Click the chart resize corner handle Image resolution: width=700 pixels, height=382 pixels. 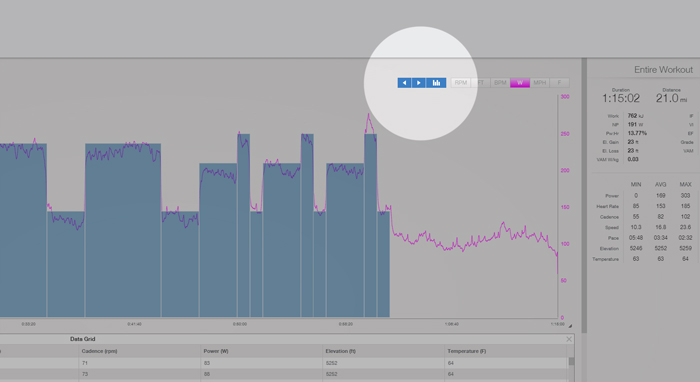tap(570, 326)
